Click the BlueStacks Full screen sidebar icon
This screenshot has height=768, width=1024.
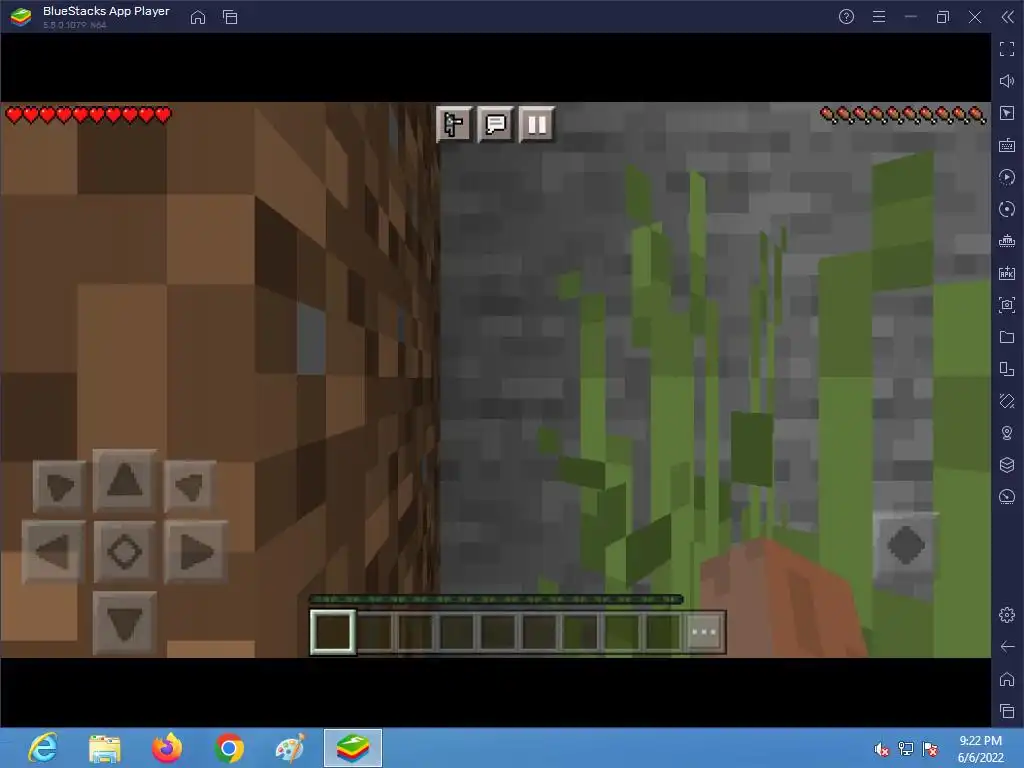[x=1007, y=49]
